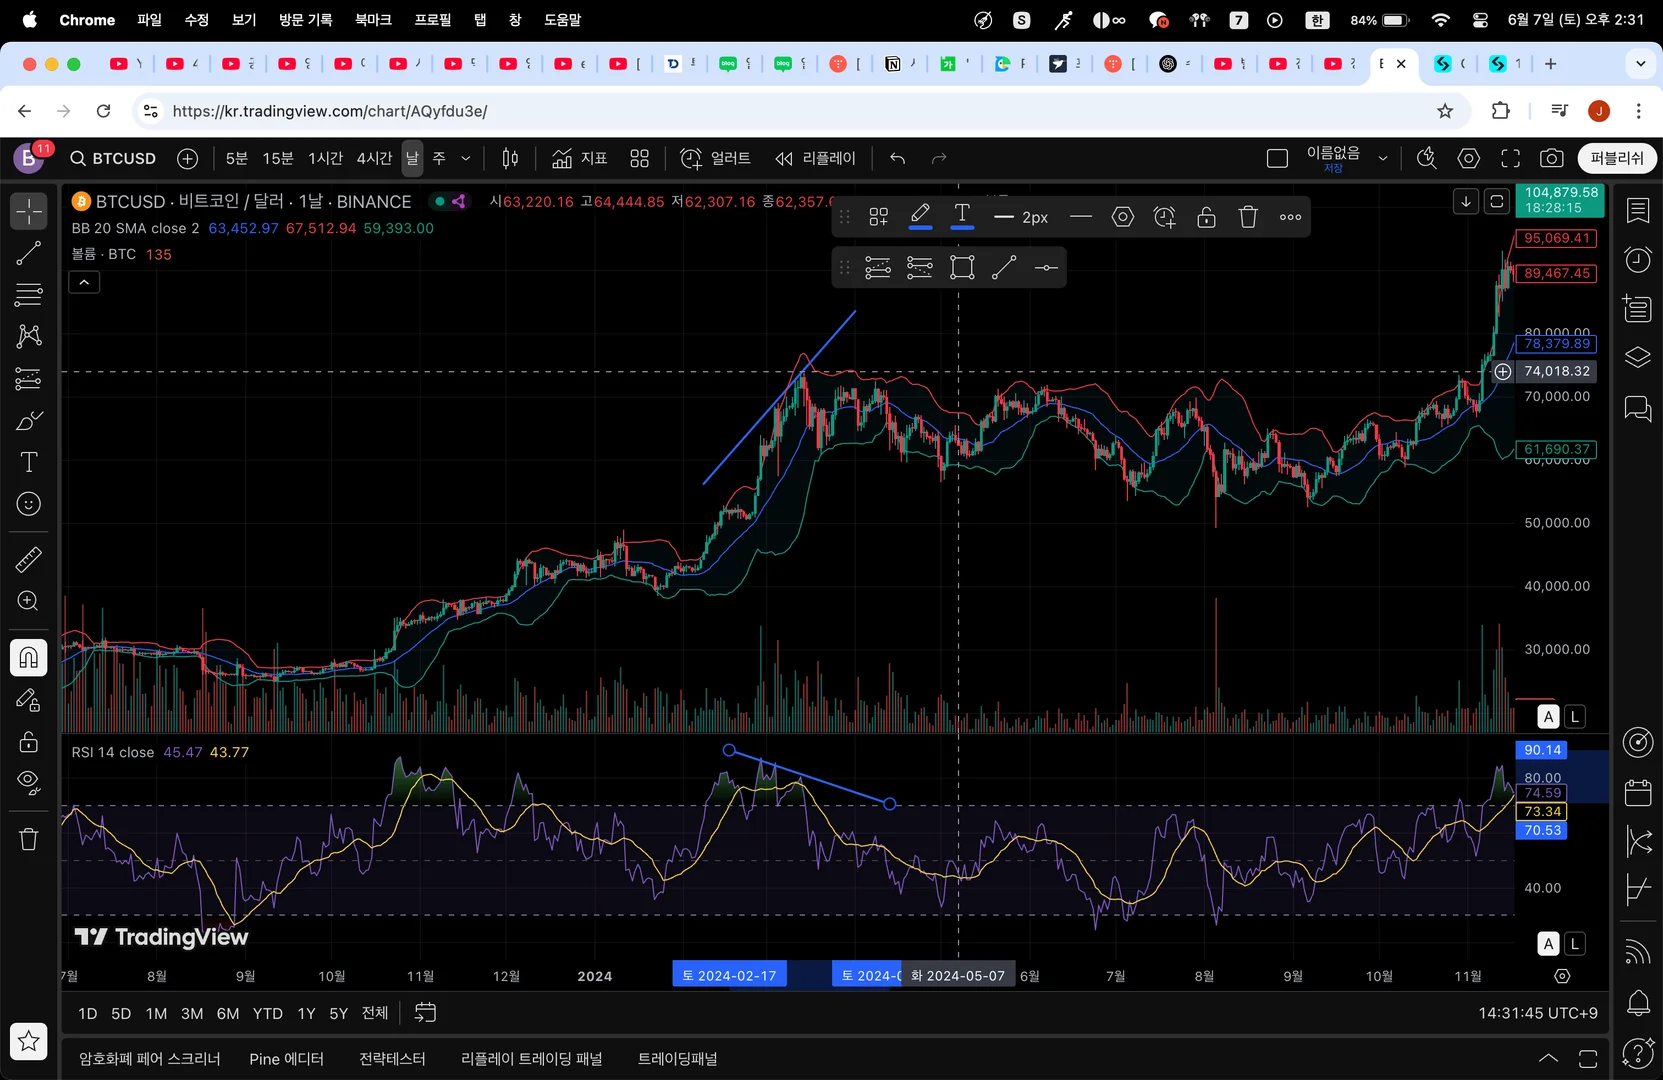Take a chart snapshot with camera icon

(x=1551, y=159)
